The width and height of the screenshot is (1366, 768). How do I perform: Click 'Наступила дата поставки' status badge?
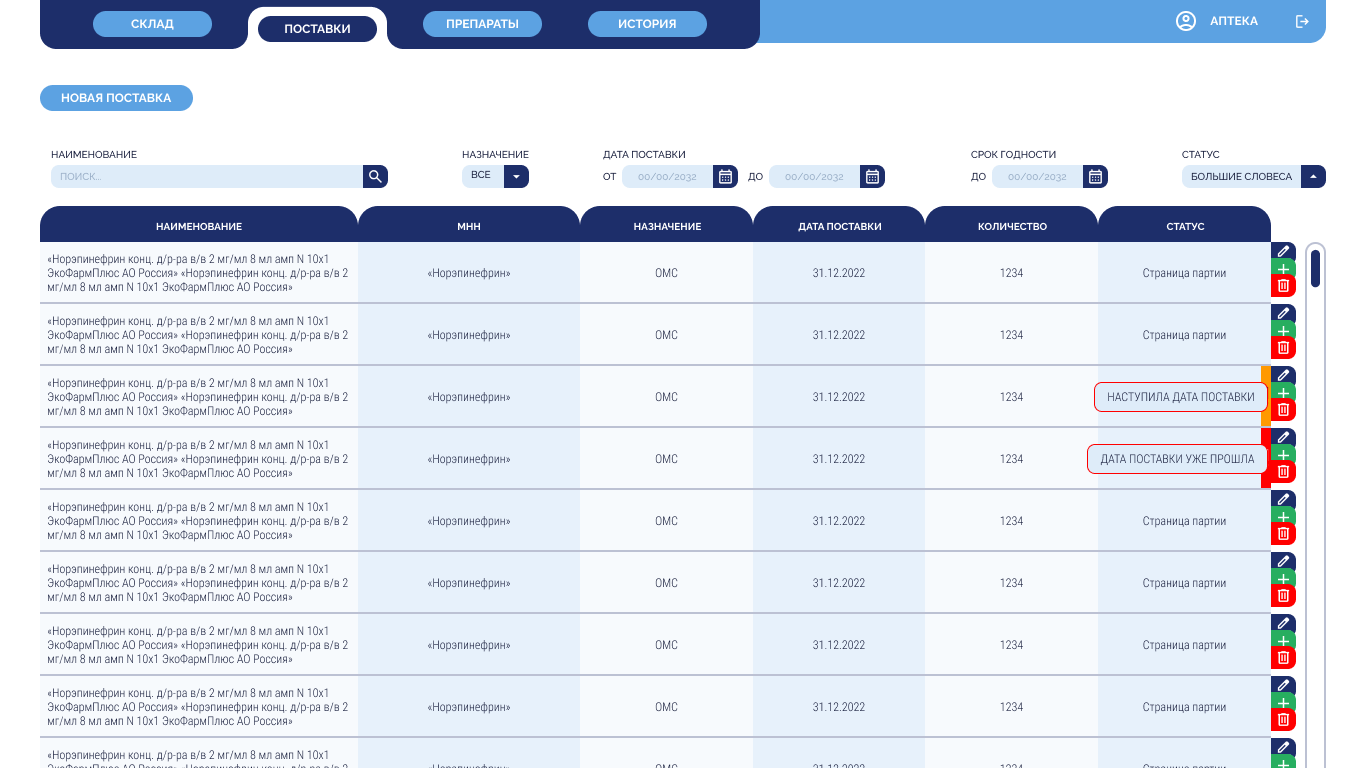pos(1180,397)
